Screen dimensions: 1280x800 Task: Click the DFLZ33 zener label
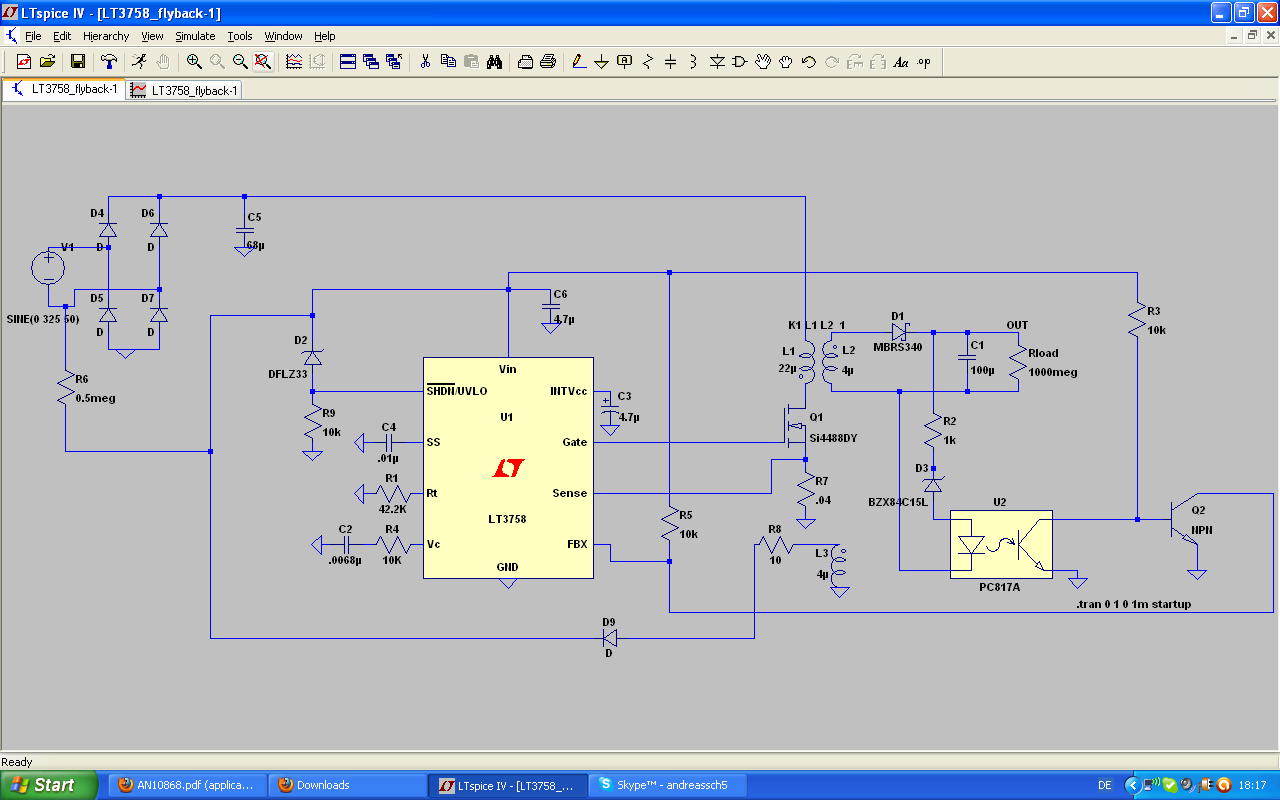tap(287, 373)
